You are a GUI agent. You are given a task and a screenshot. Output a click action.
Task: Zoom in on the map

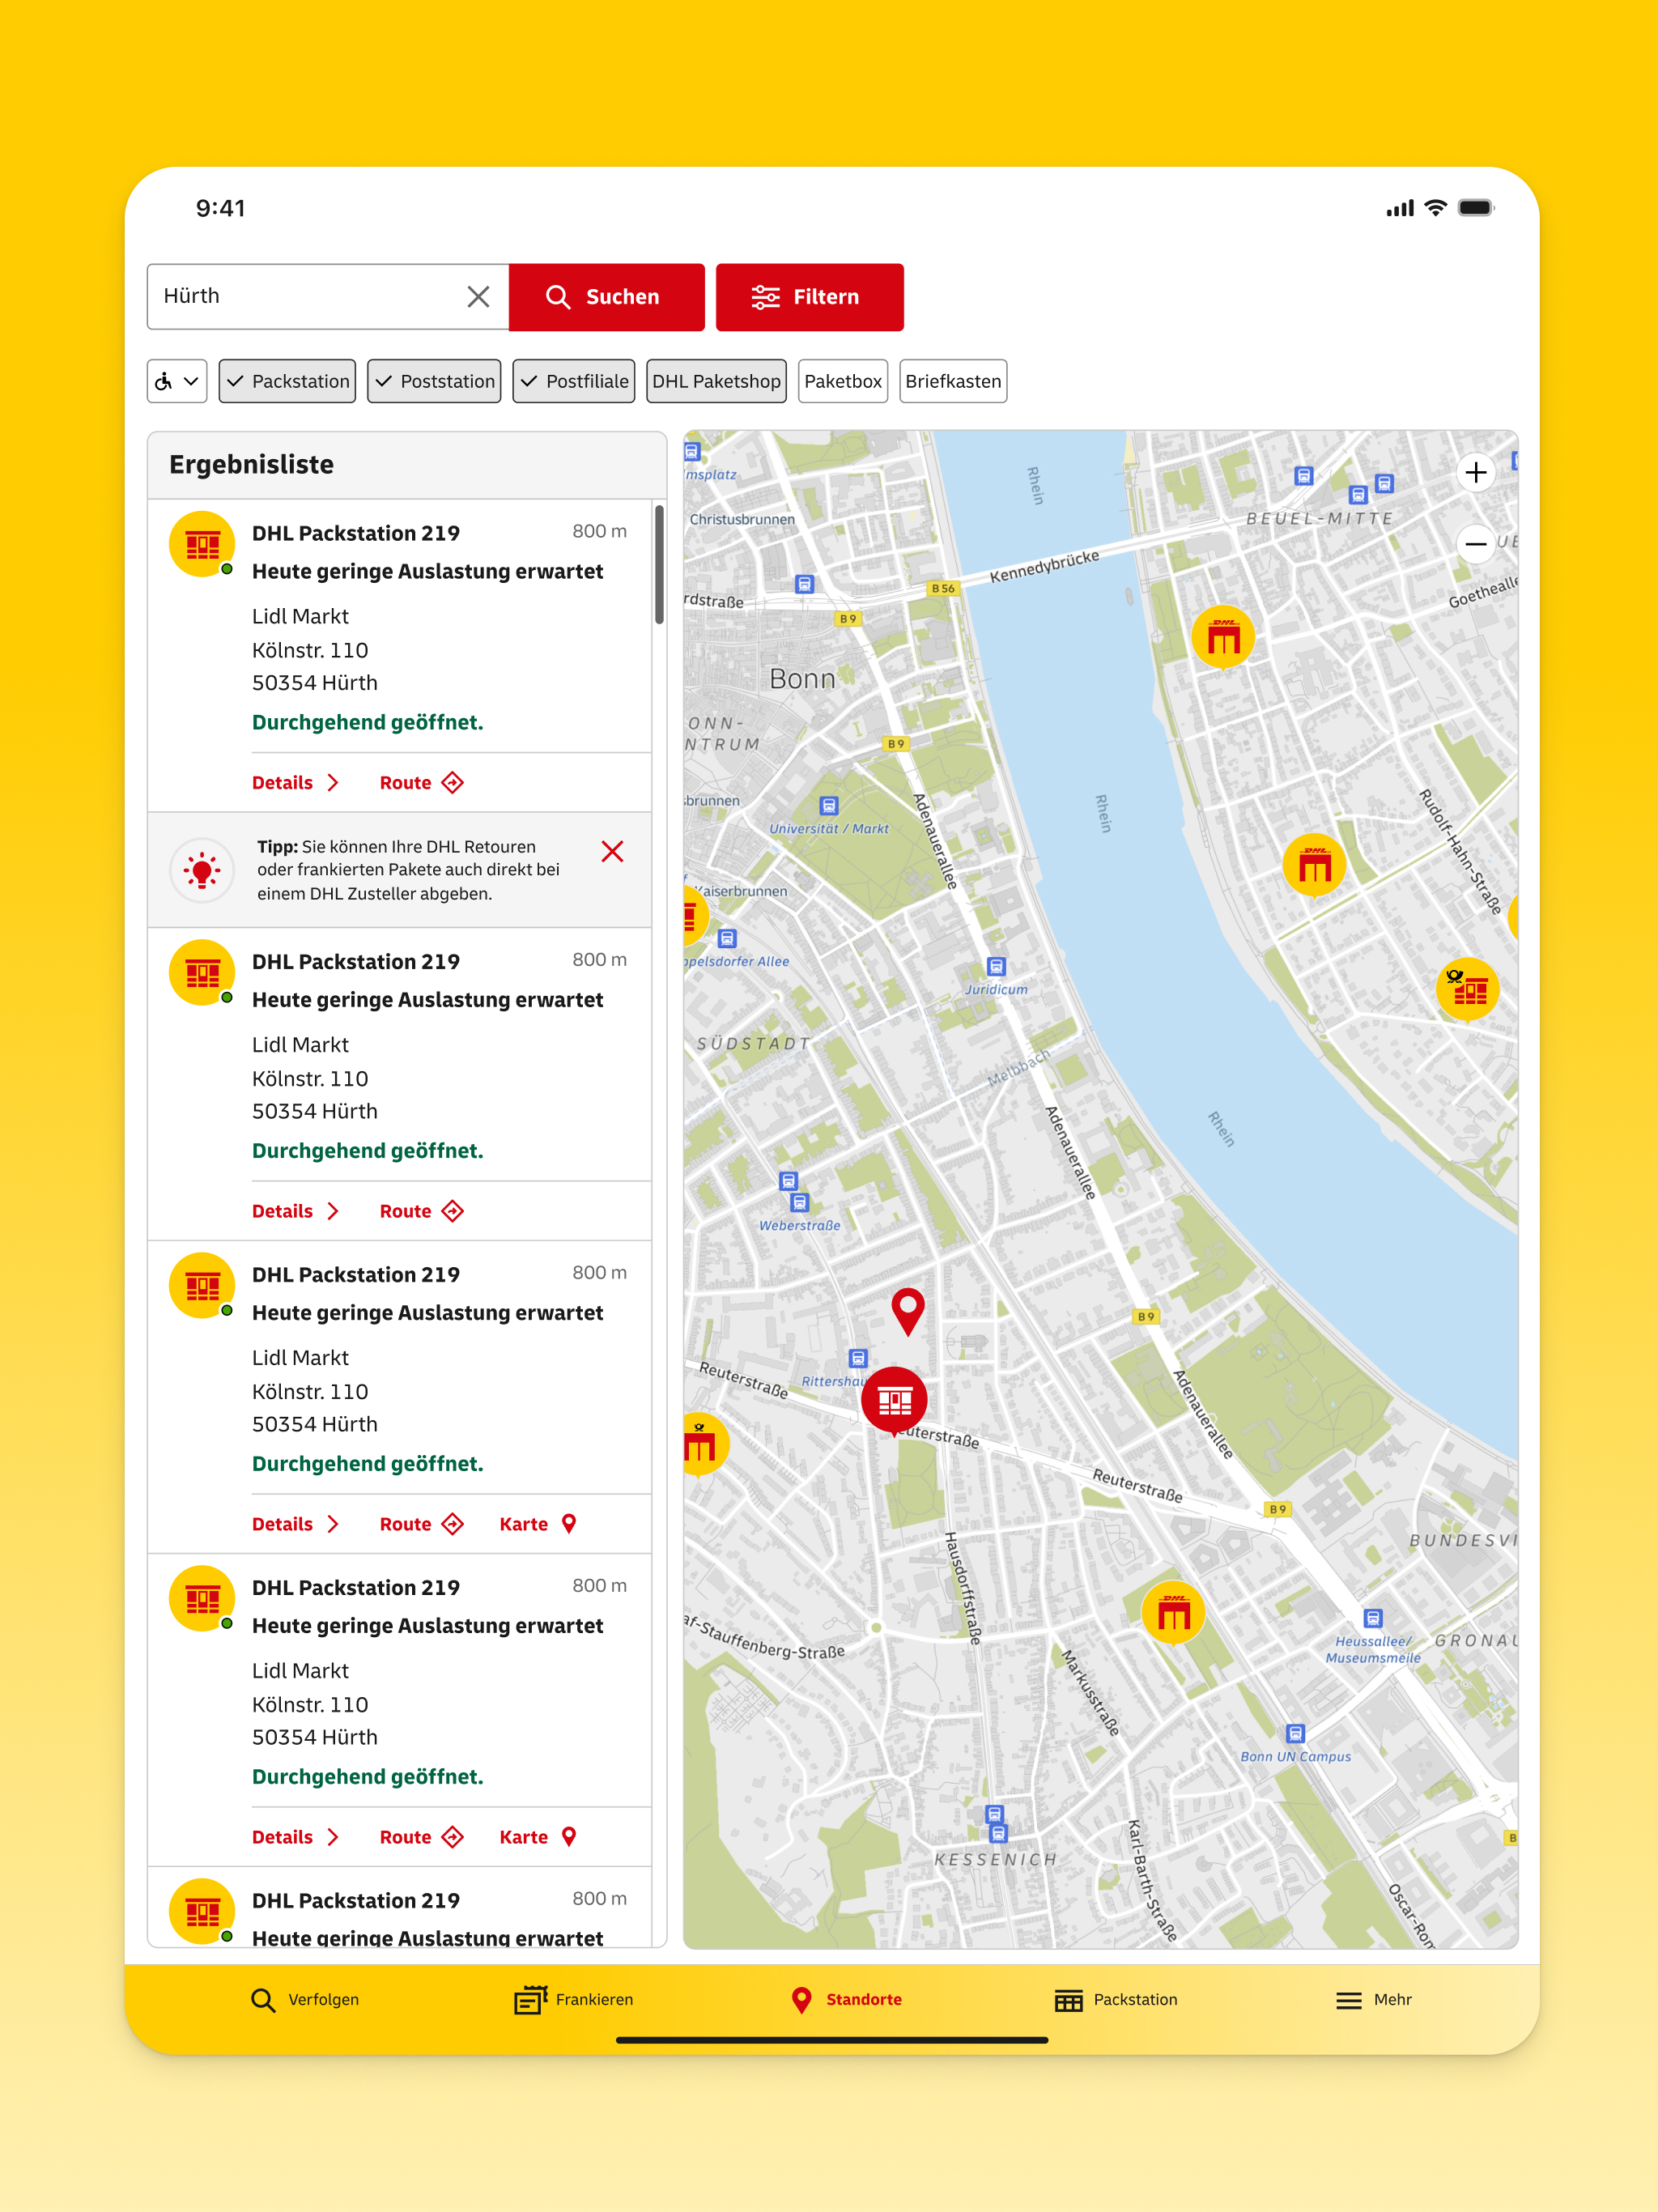(1475, 473)
